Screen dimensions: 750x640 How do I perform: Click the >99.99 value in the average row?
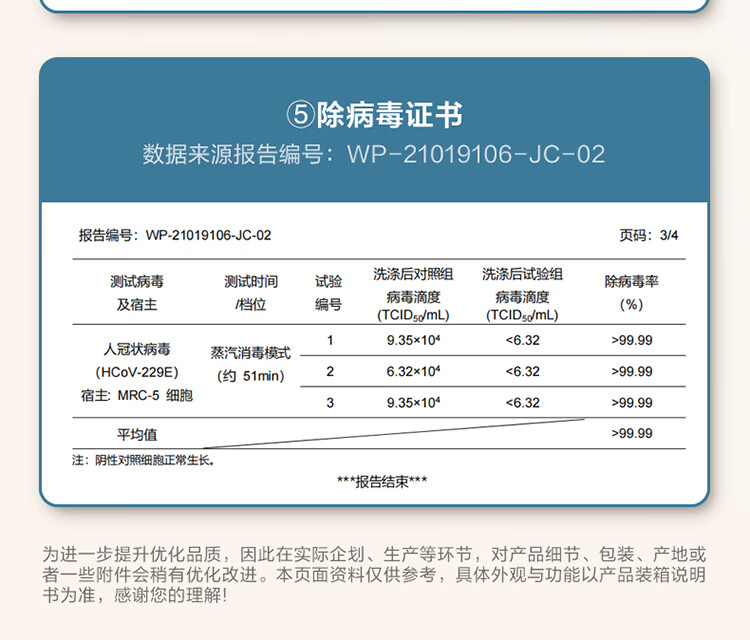coord(631,433)
